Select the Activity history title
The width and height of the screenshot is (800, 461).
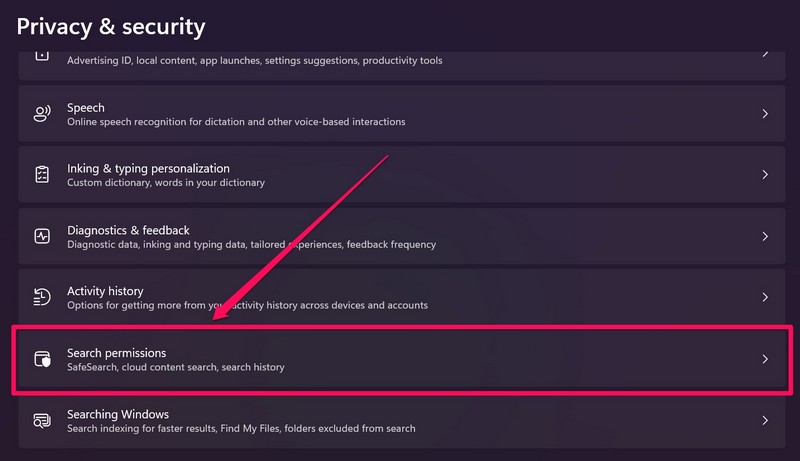pos(105,291)
